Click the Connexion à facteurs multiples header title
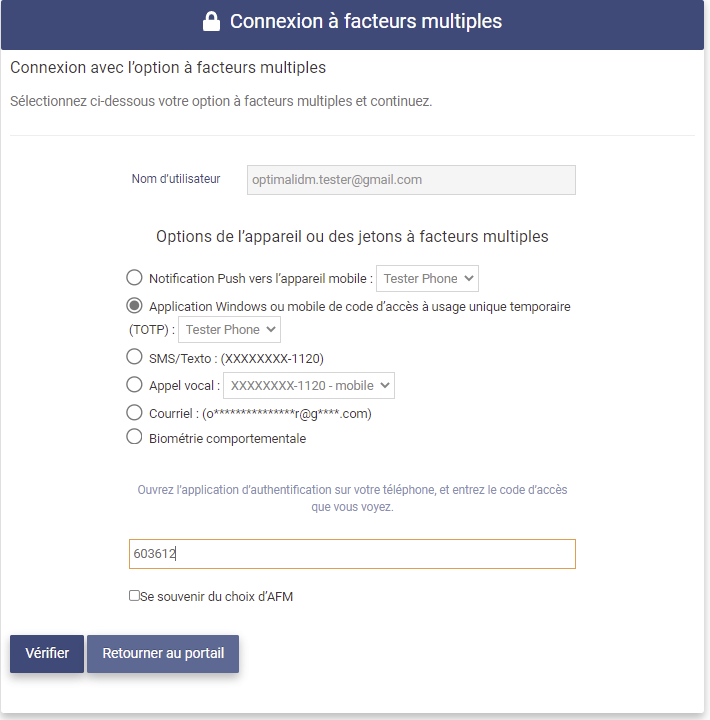 point(366,22)
